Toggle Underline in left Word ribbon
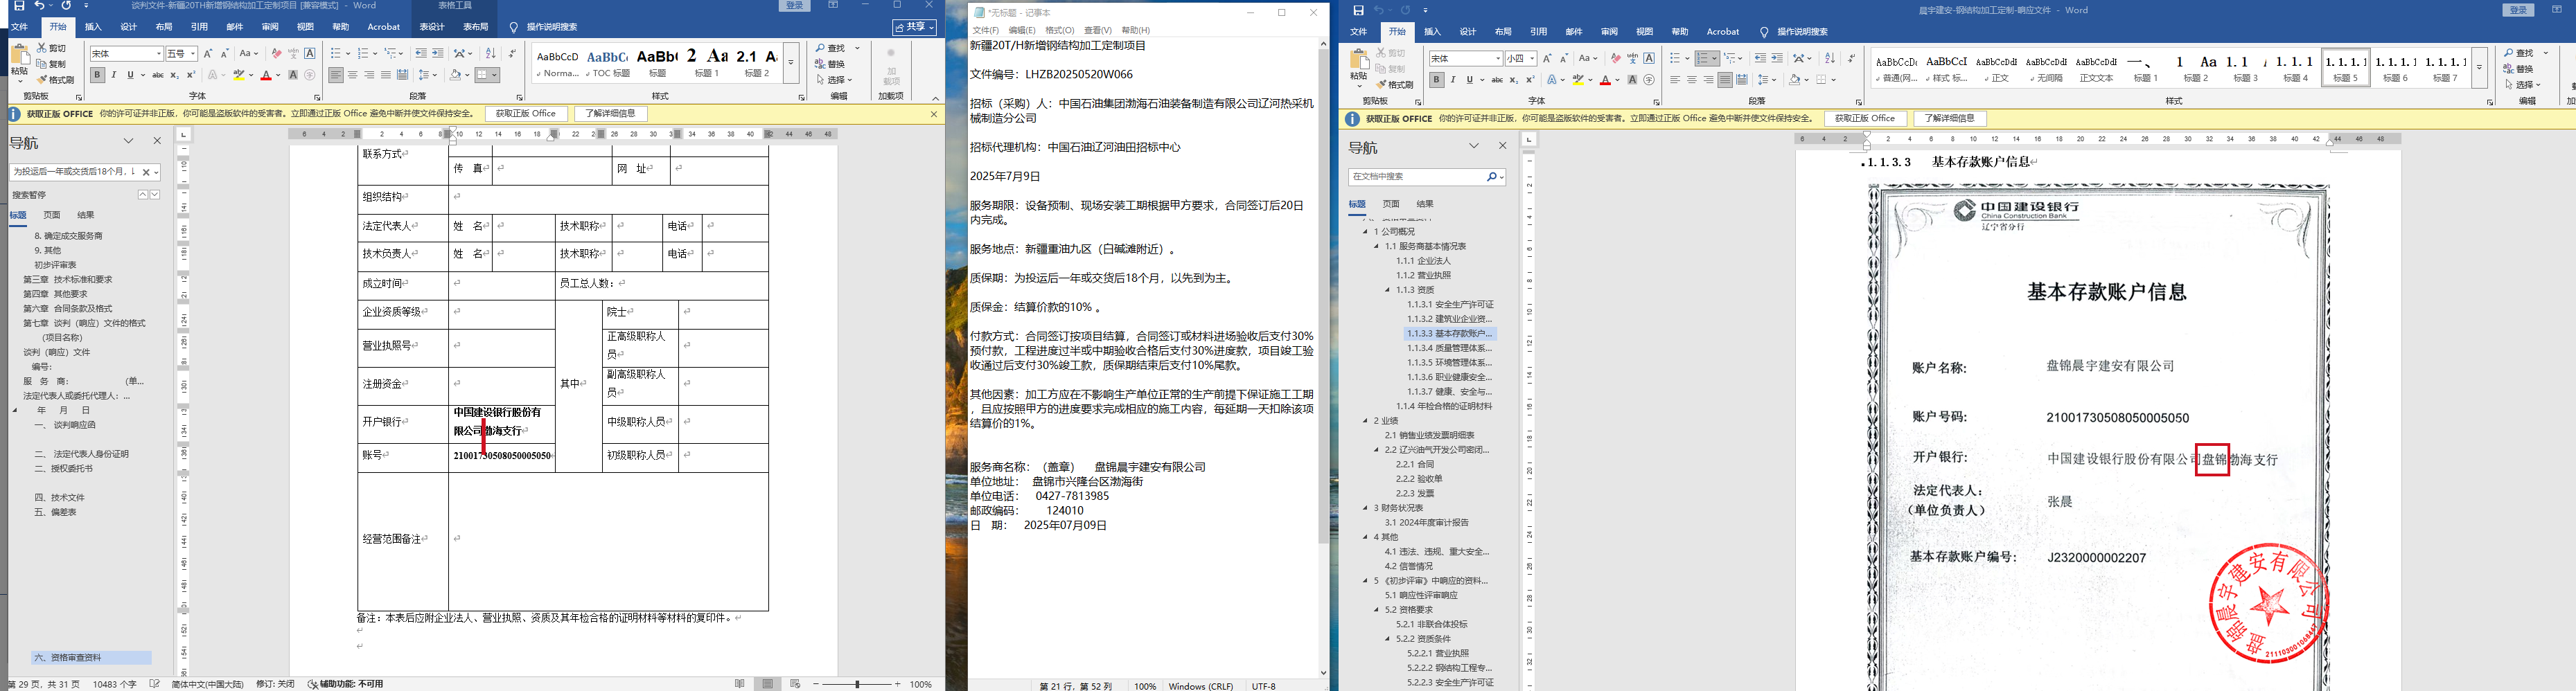2576x691 pixels. 131,75
